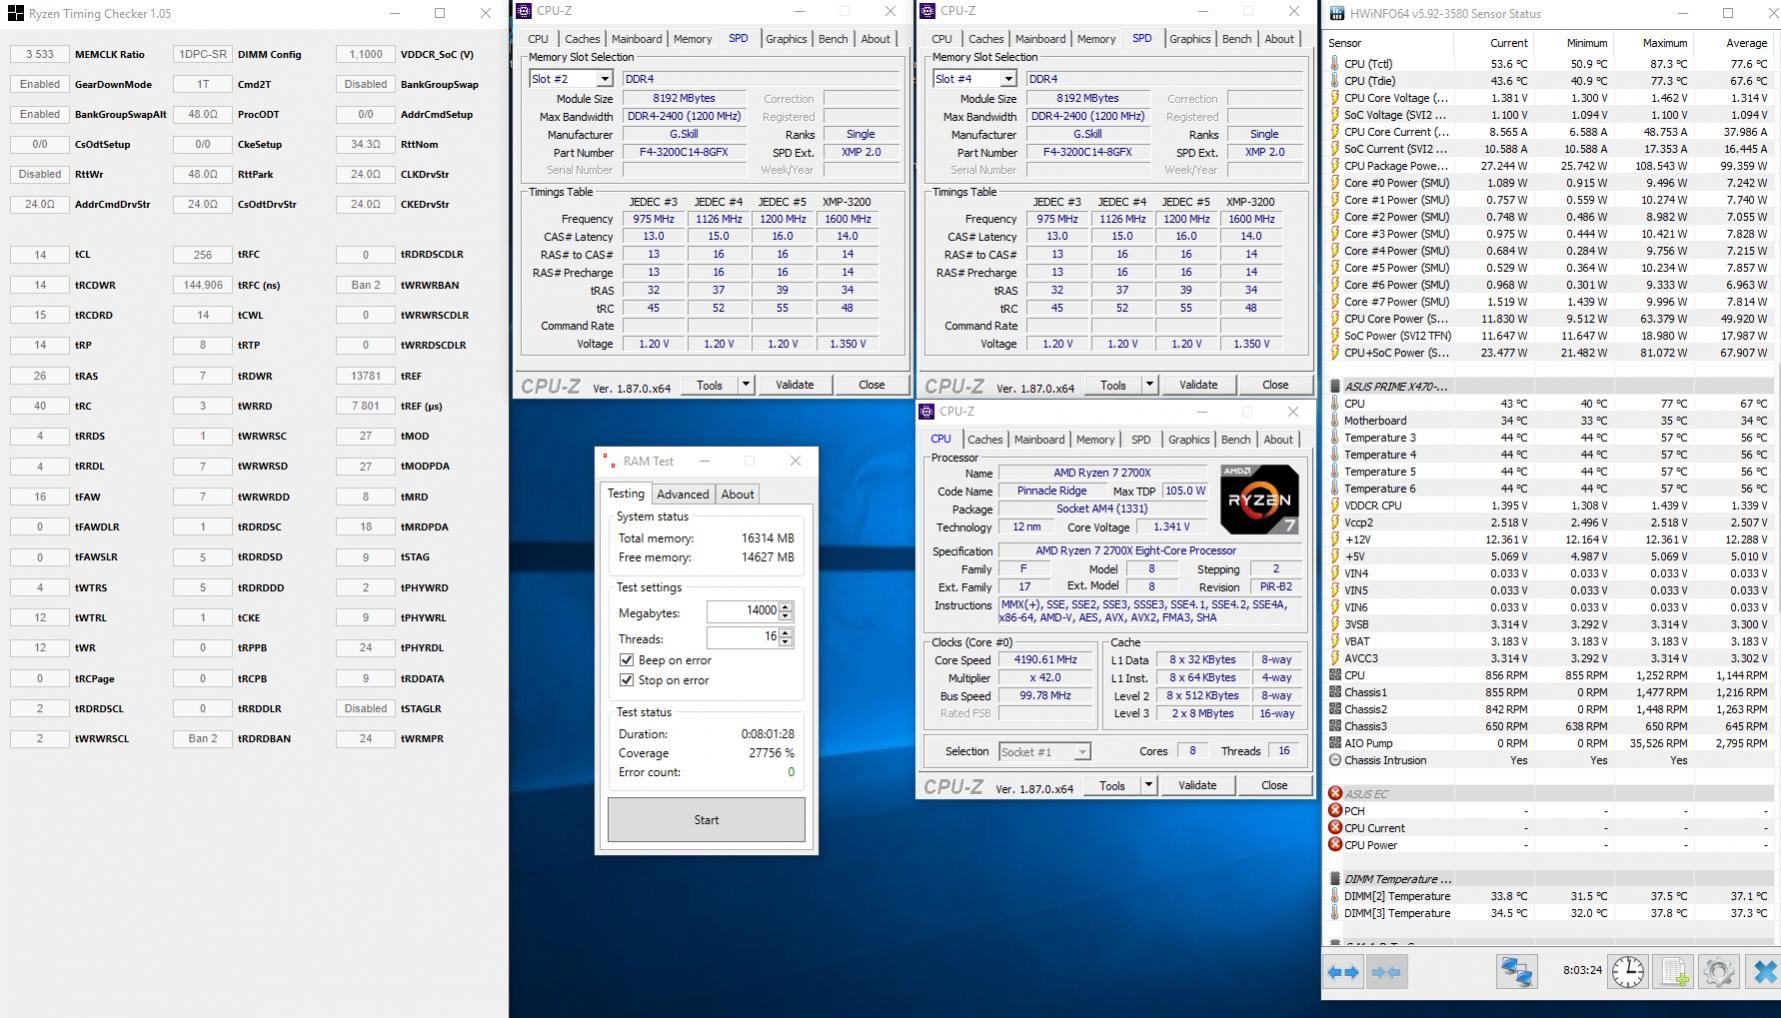This screenshot has width=1781, height=1018.
Task: Open Tools dropdown arrow in Slot #4 CPU-Z window
Action: tap(1149, 384)
